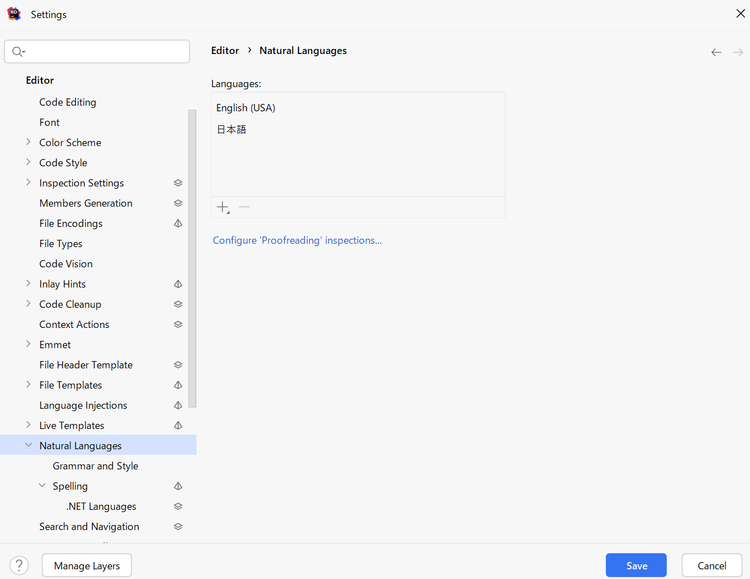Click the Editor breadcrumb
The width and height of the screenshot is (750, 579).
click(x=225, y=51)
